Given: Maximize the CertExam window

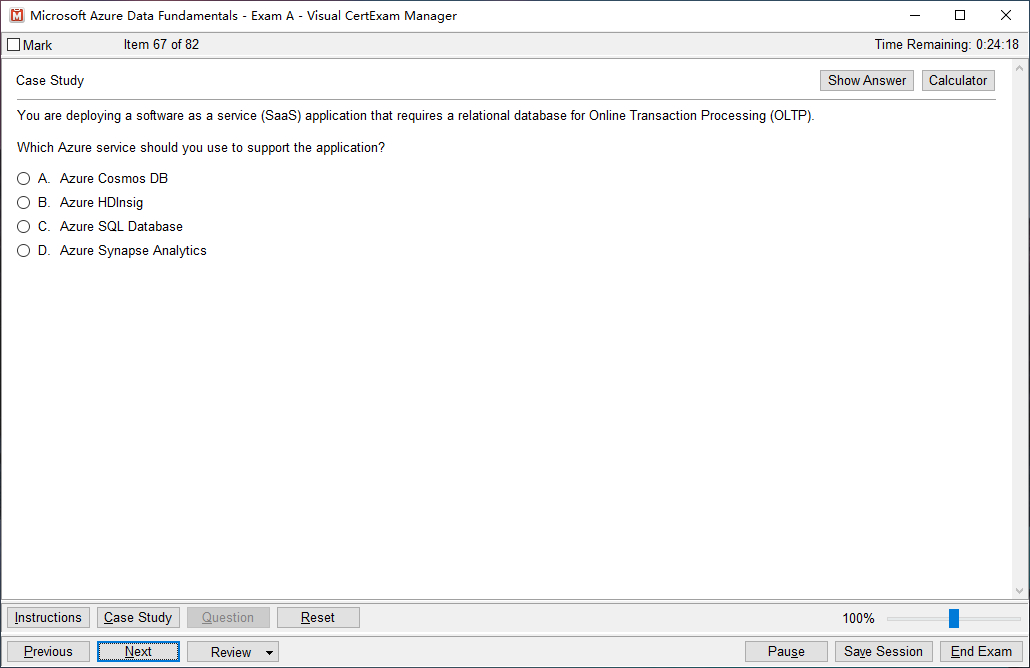Looking at the screenshot, I should click(960, 15).
